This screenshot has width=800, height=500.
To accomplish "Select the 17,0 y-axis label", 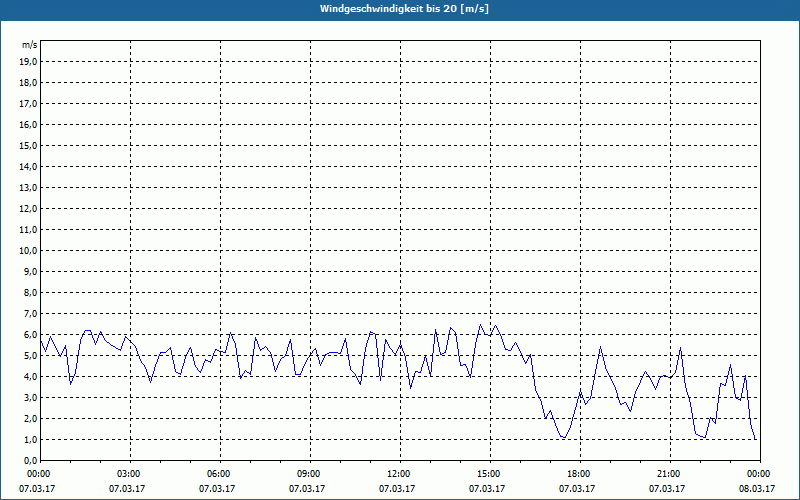I will click(x=28, y=104).
